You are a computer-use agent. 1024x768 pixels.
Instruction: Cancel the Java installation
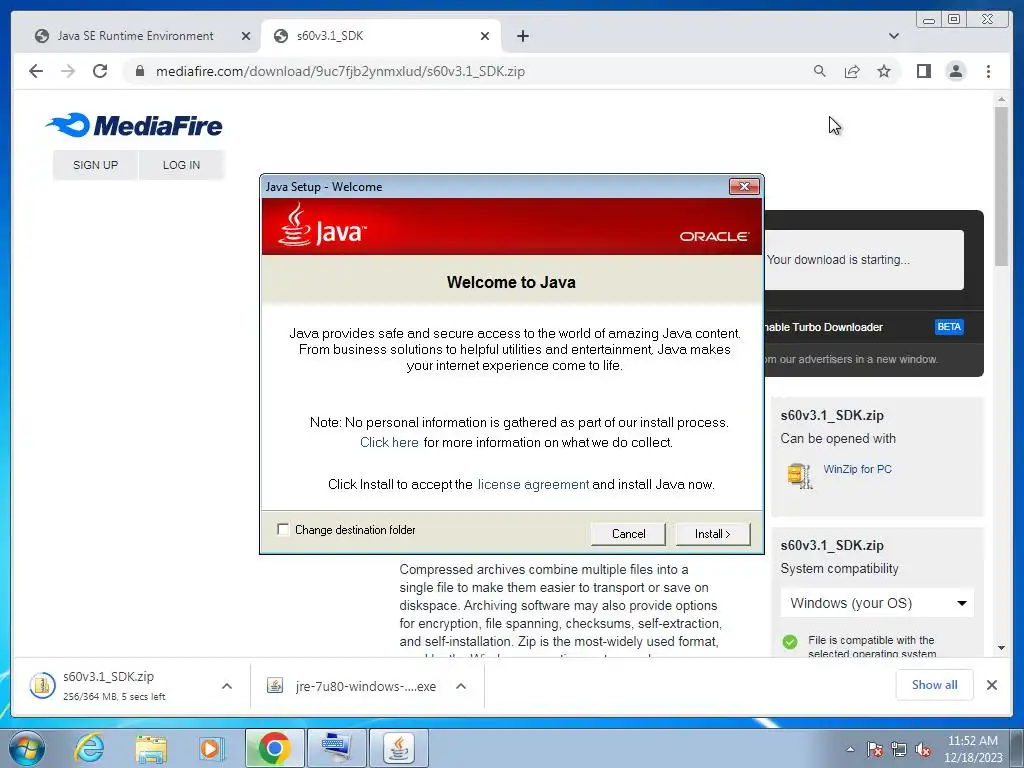(628, 534)
